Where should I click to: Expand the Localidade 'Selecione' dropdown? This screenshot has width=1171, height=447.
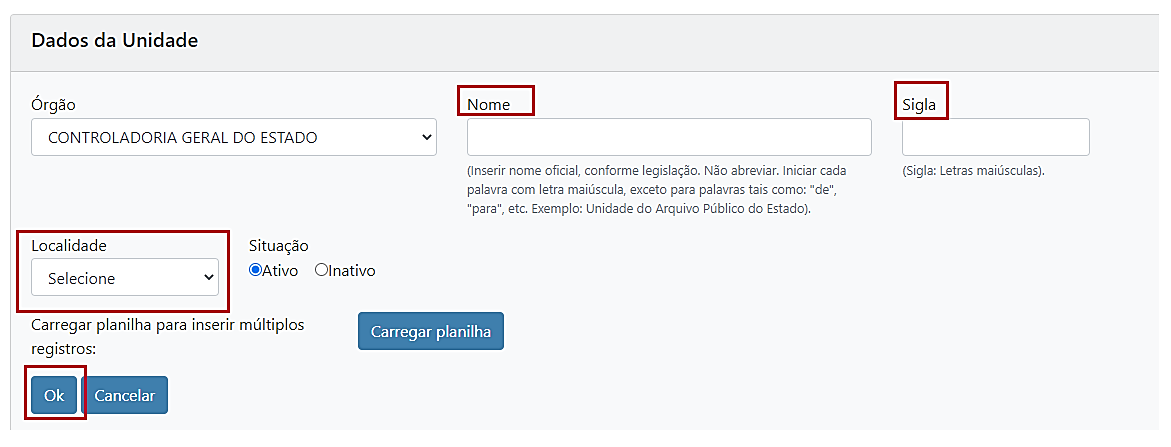(x=125, y=278)
